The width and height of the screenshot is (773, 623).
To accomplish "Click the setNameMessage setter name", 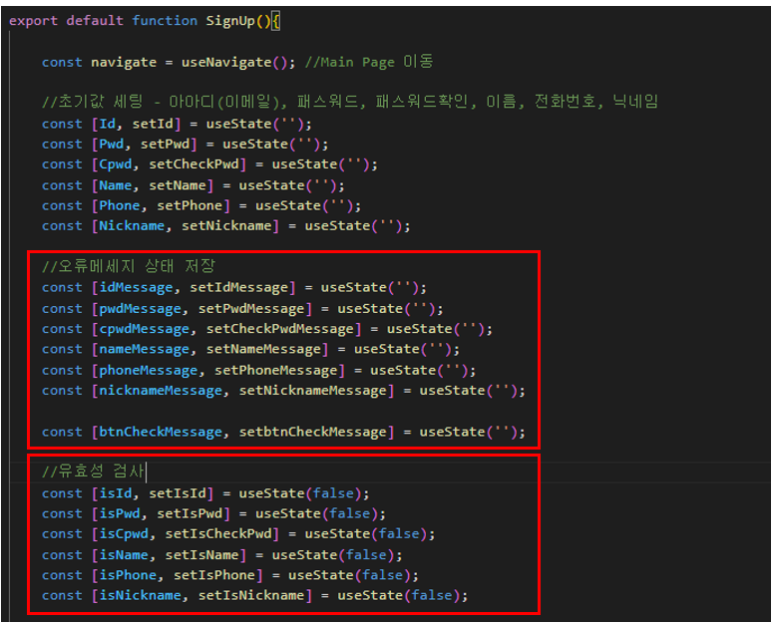I will (x=263, y=349).
